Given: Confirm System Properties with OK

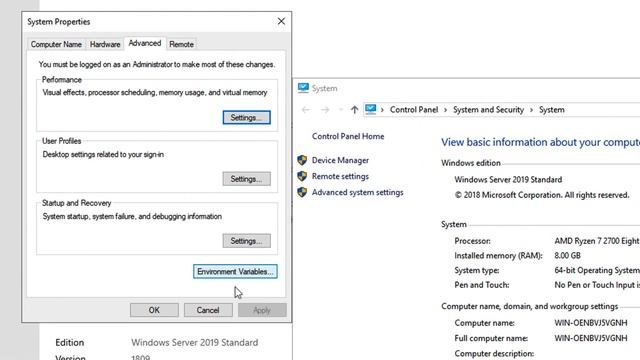Looking at the screenshot, I should tap(154, 310).
